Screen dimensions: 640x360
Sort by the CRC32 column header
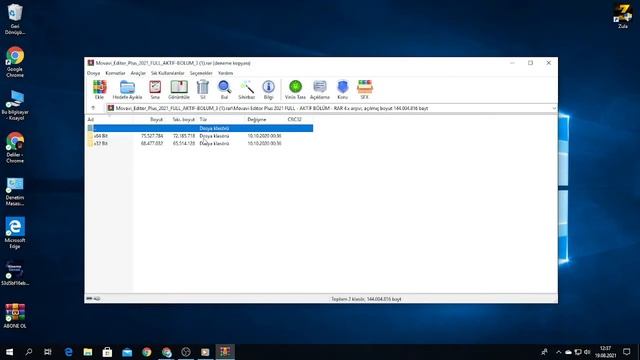[294, 120]
